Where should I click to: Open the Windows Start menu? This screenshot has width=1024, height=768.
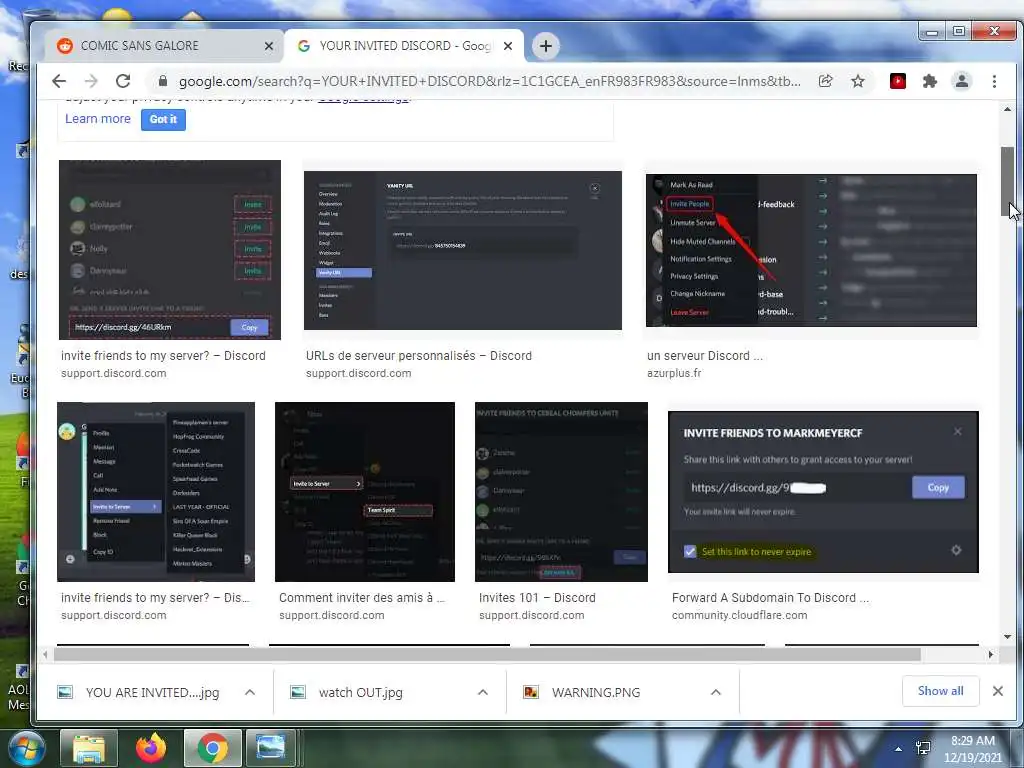pos(25,748)
